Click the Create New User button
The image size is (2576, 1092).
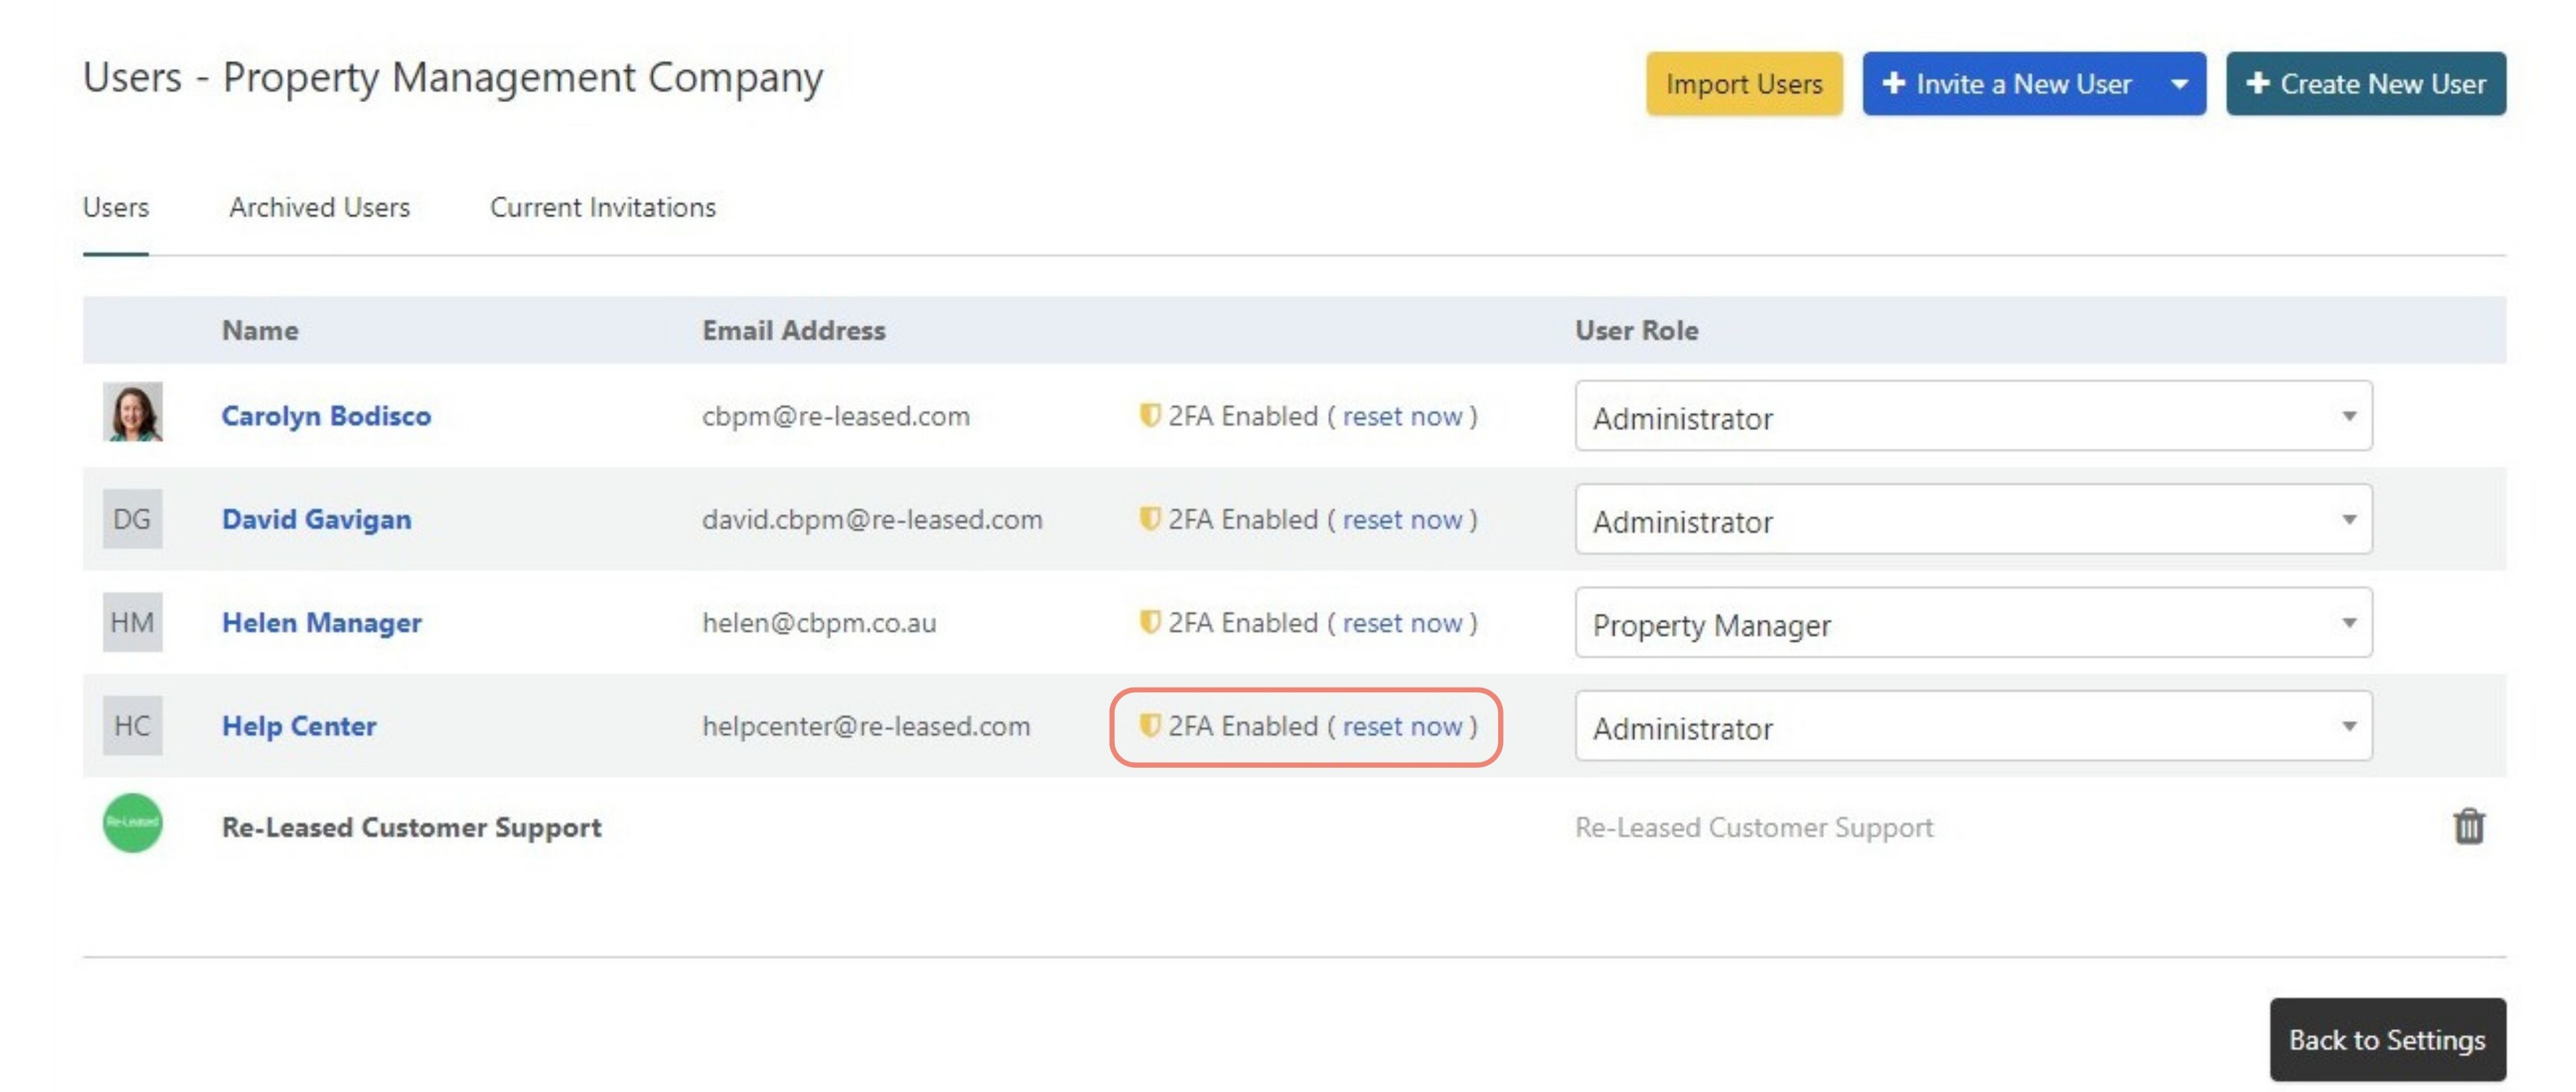click(x=2365, y=84)
